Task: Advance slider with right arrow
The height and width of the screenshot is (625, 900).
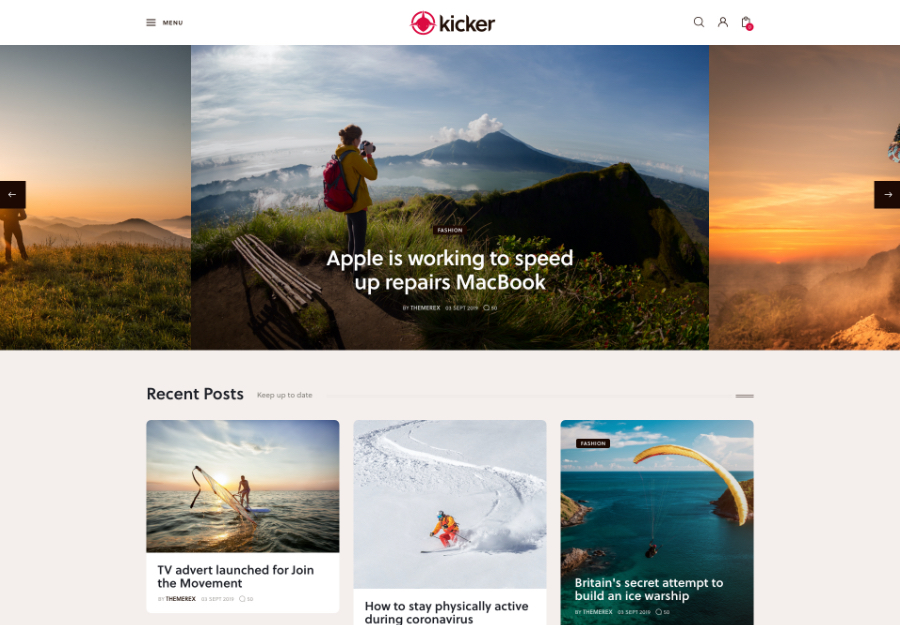Action: (x=887, y=195)
